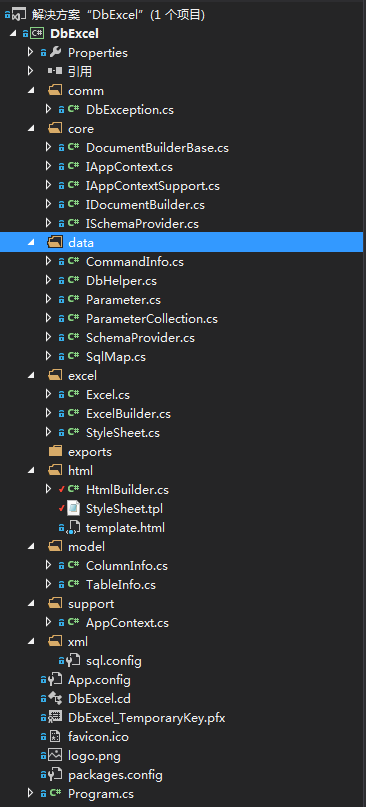Select the AppContext.cs file name
The width and height of the screenshot is (366, 807).
click(x=127, y=623)
